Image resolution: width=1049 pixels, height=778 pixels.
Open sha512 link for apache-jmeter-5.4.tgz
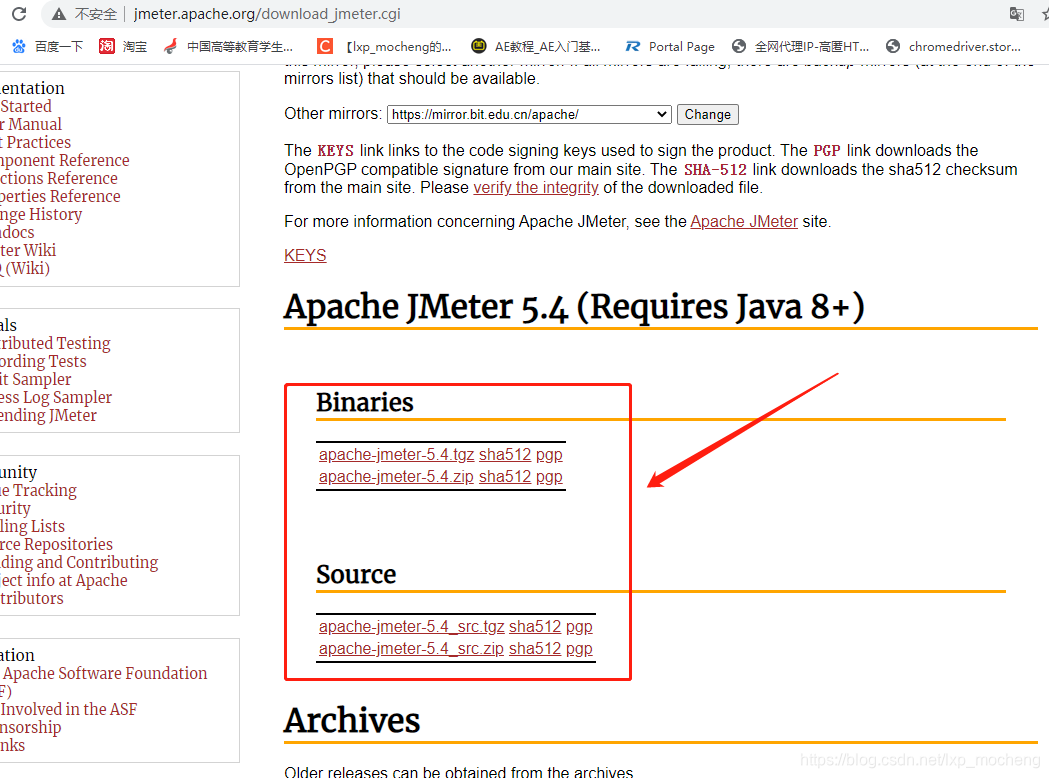pyautogui.click(x=505, y=455)
